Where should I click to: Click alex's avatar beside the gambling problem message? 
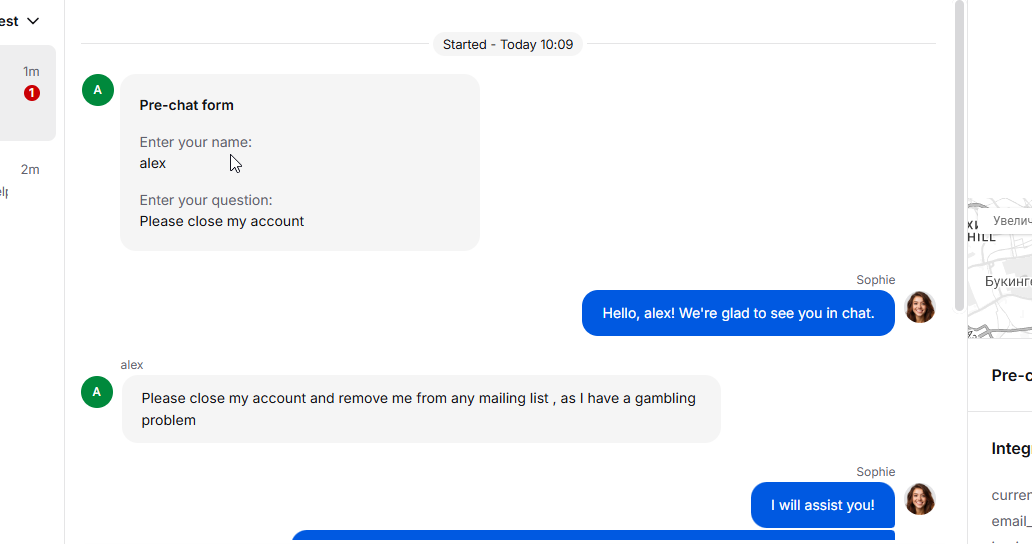[97, 391]
